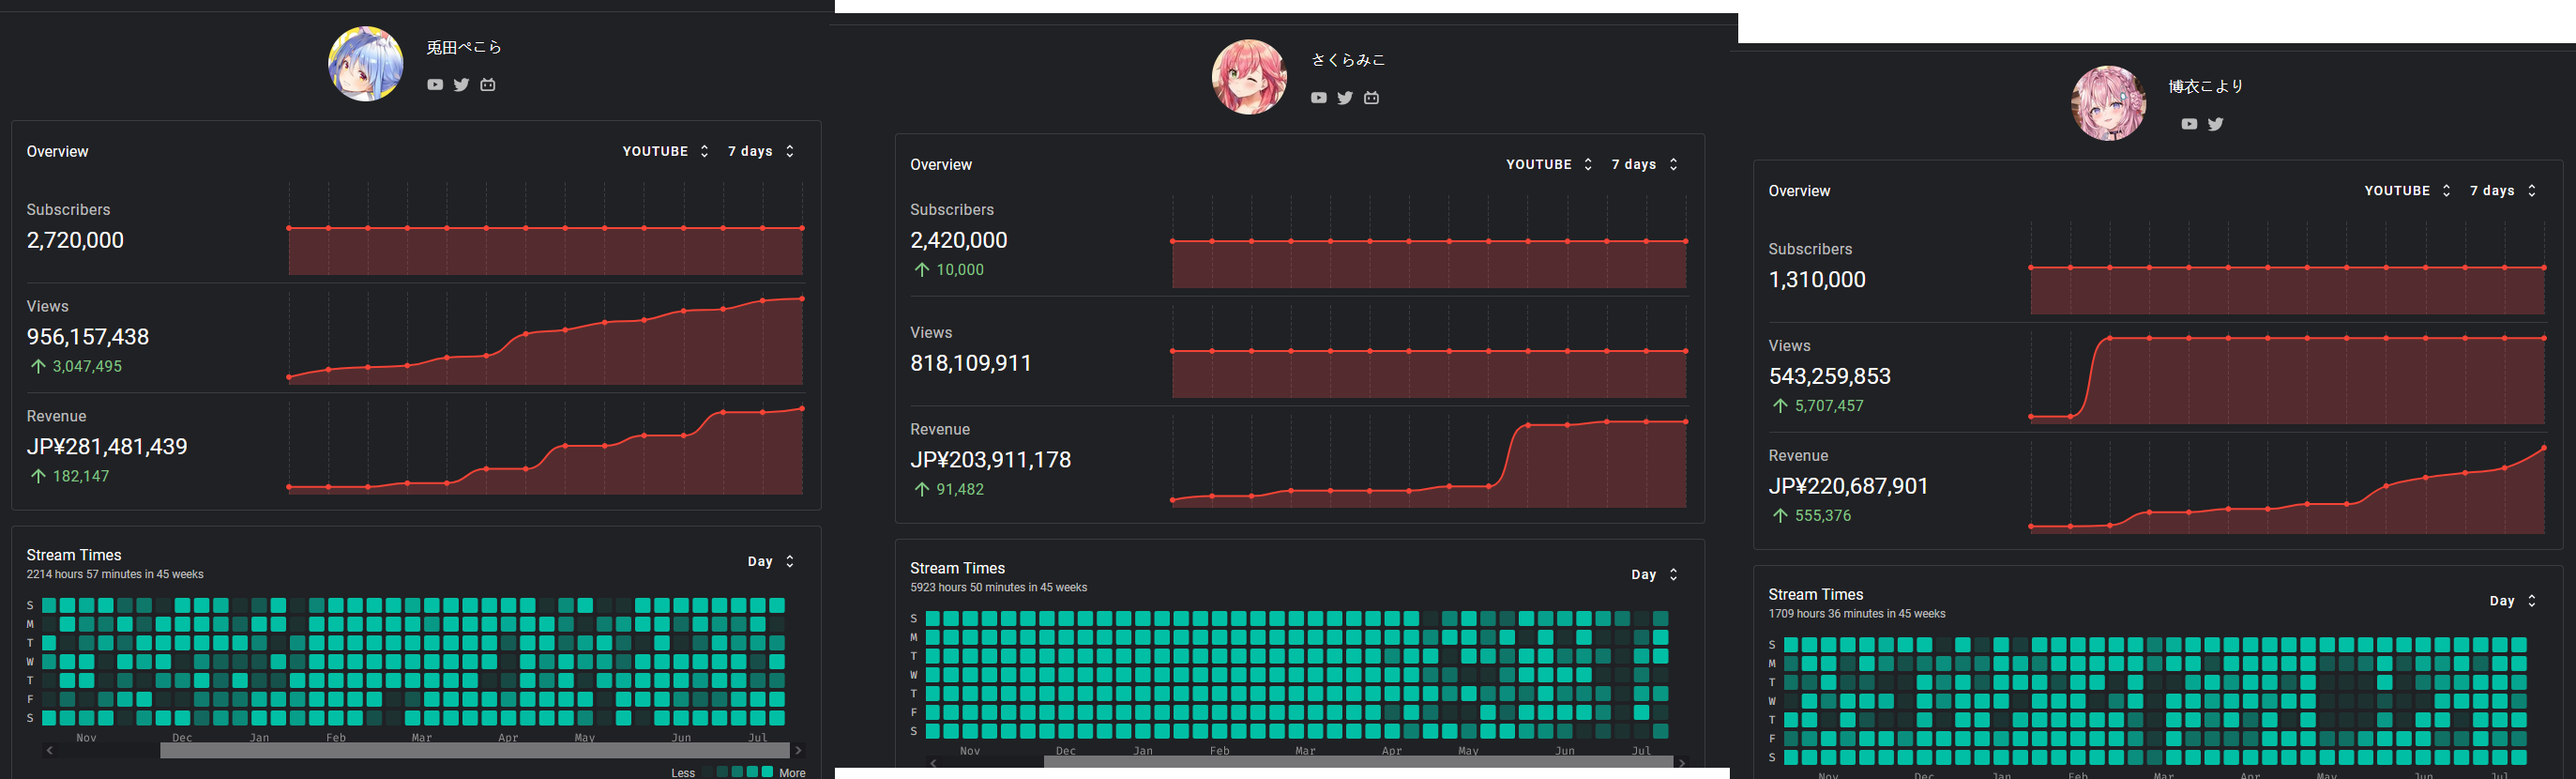
Task: Click the Twitter icon under 博衣こより
Action: pyautogui.click(x=2216, y=124)
